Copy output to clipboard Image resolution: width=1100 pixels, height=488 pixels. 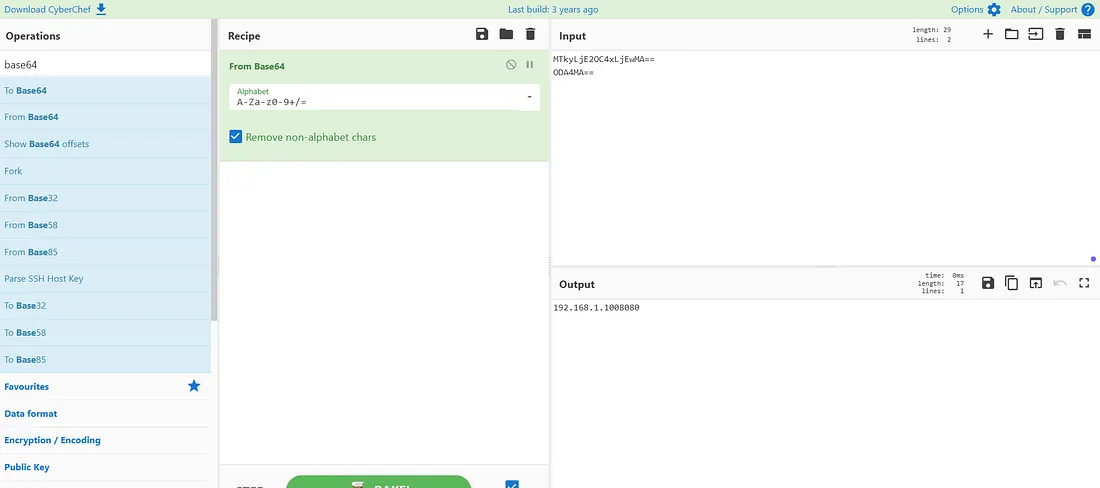pos(1012,284)
